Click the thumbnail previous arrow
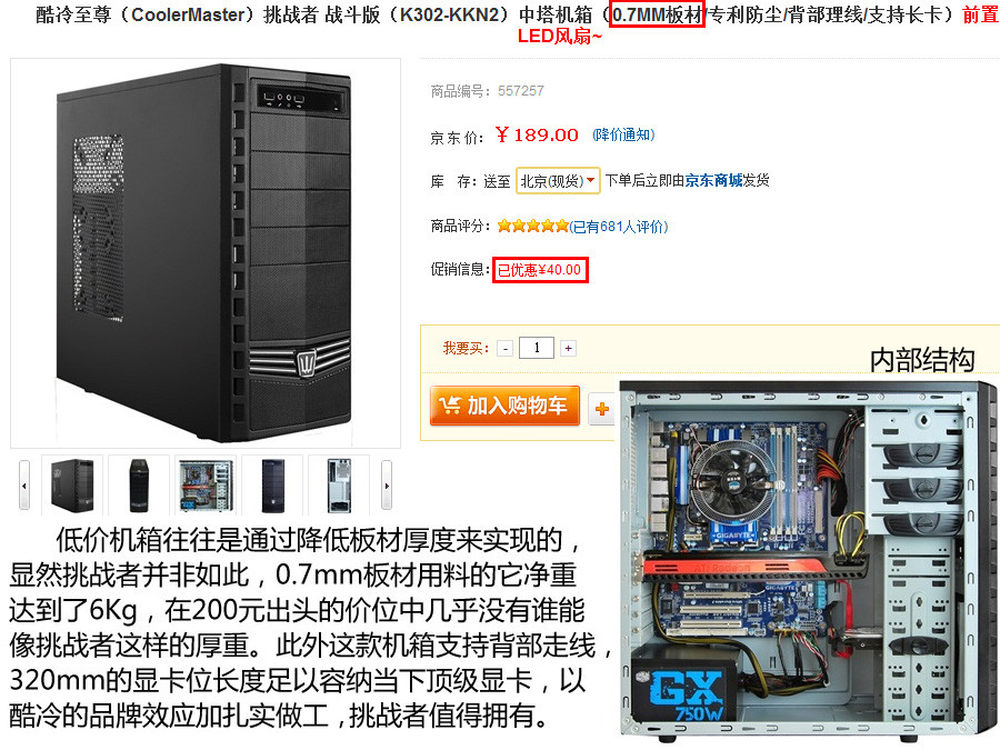Image resolution: width=1000 pixels, height=750 pixels. pos(24,485)
